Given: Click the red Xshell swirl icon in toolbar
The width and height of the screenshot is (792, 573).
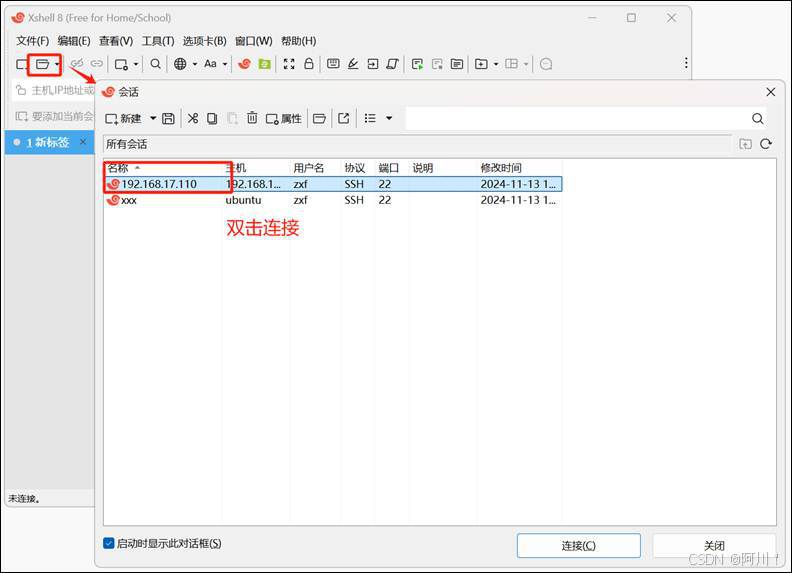Looking at the screenshot, I should pyautogui.click(x=244, y=64).
